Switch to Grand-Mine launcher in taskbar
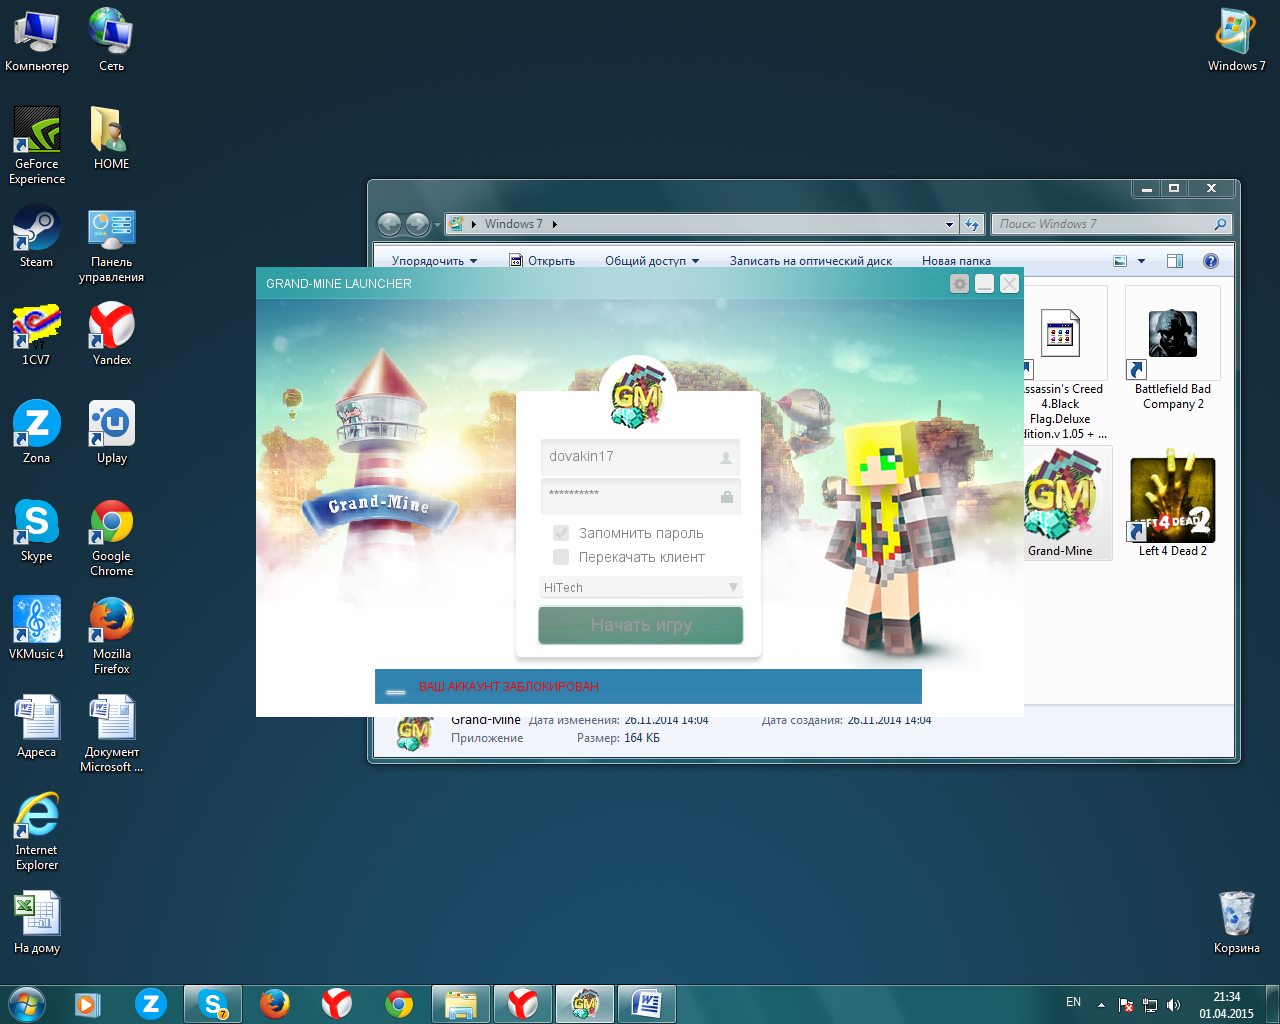Image resolution: width=1280 pixels, height=1024 pixels. coord(585,1003)
